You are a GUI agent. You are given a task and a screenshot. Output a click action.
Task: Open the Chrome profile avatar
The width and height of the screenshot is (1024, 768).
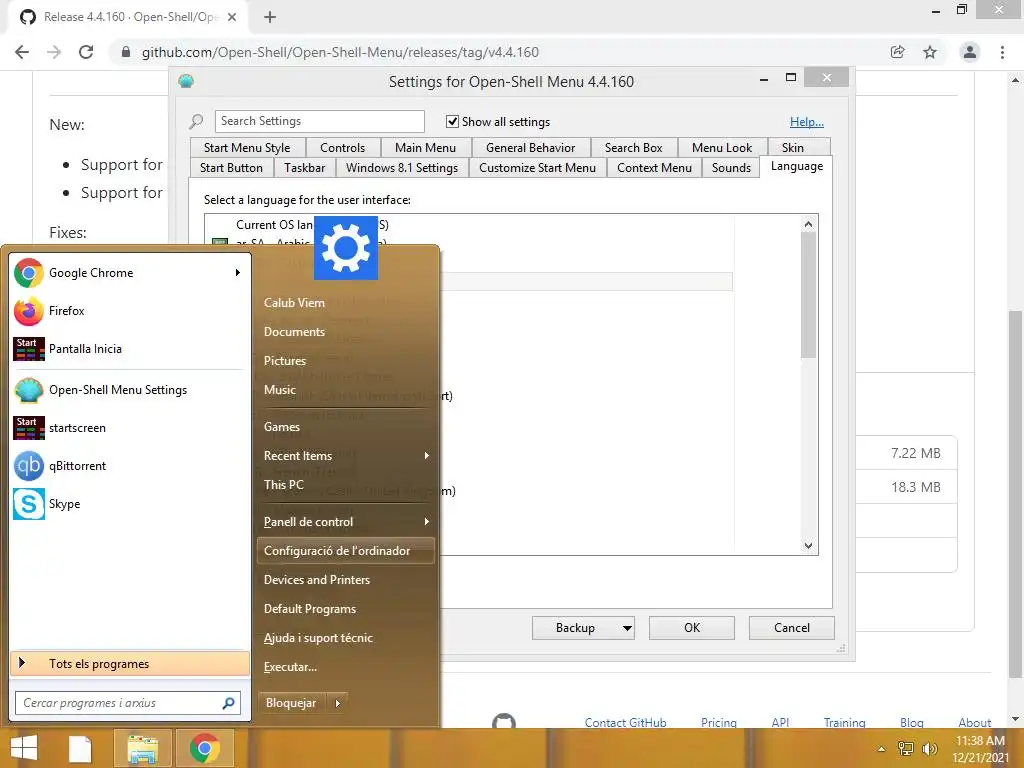[x=970, y=52]
